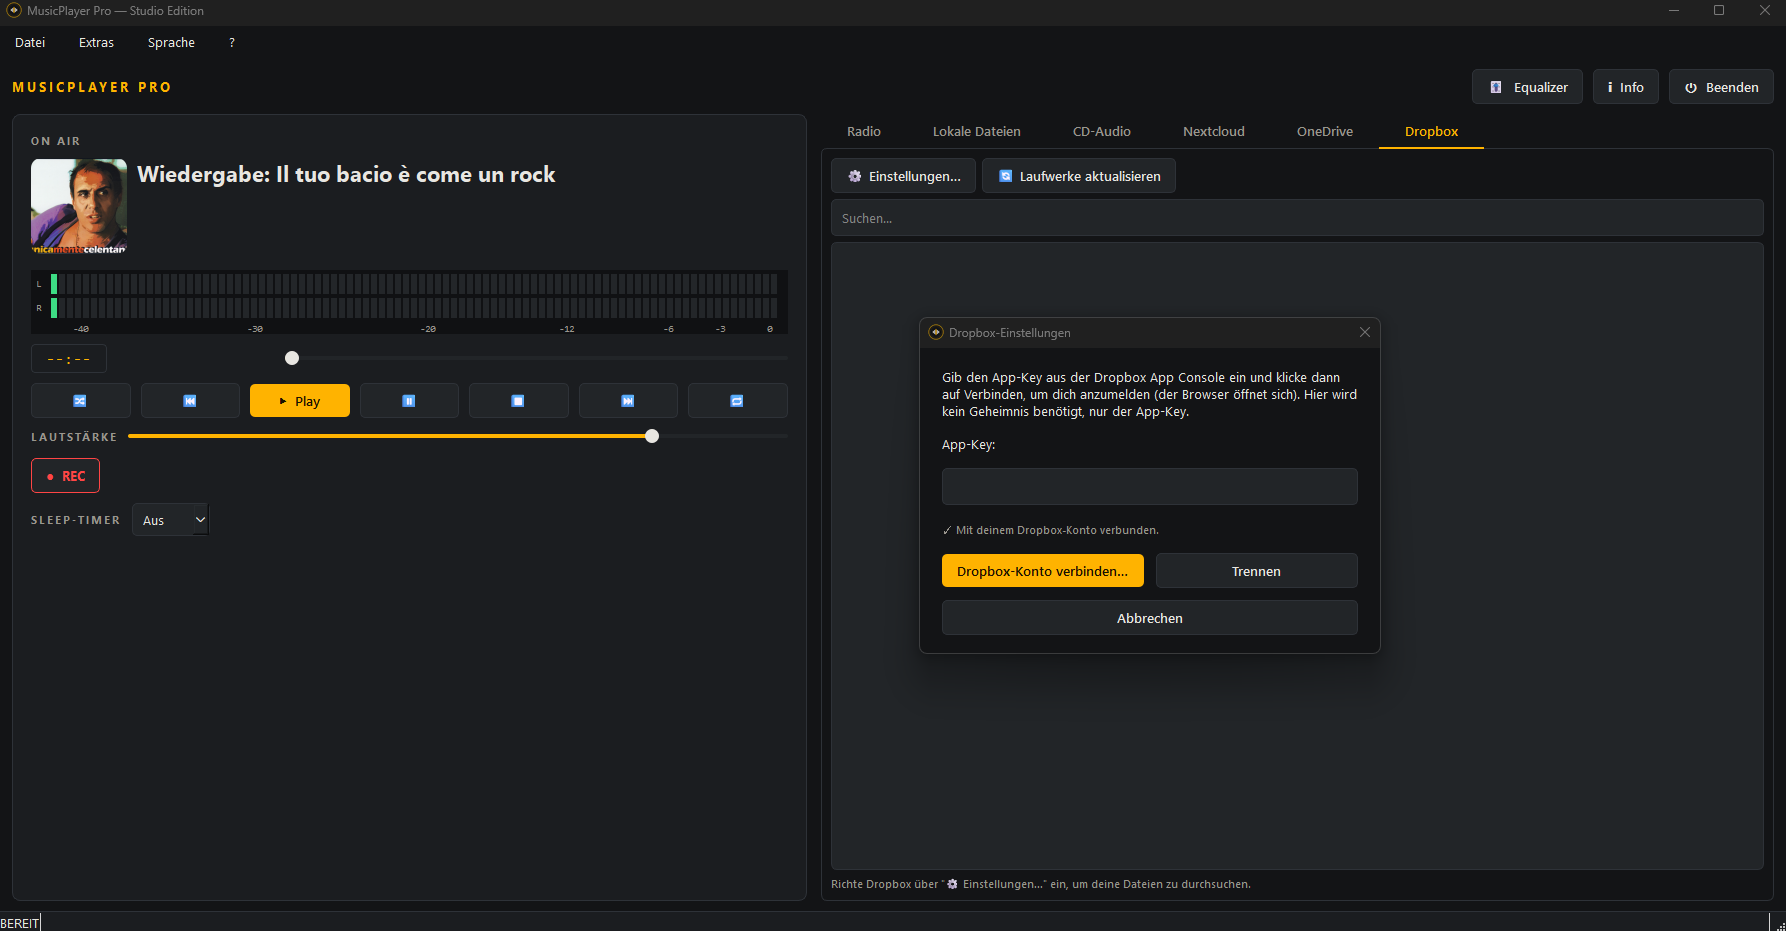The image size is (1786, 931).
Task: Quit the app with Beenden
Action: 1721,87
